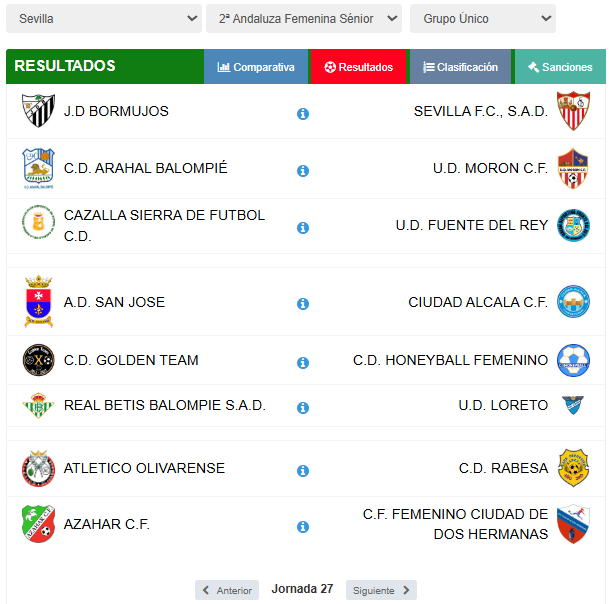615x604 pixels.
Task: Open the Sanciones tab
Action: (x=560, y=67)
